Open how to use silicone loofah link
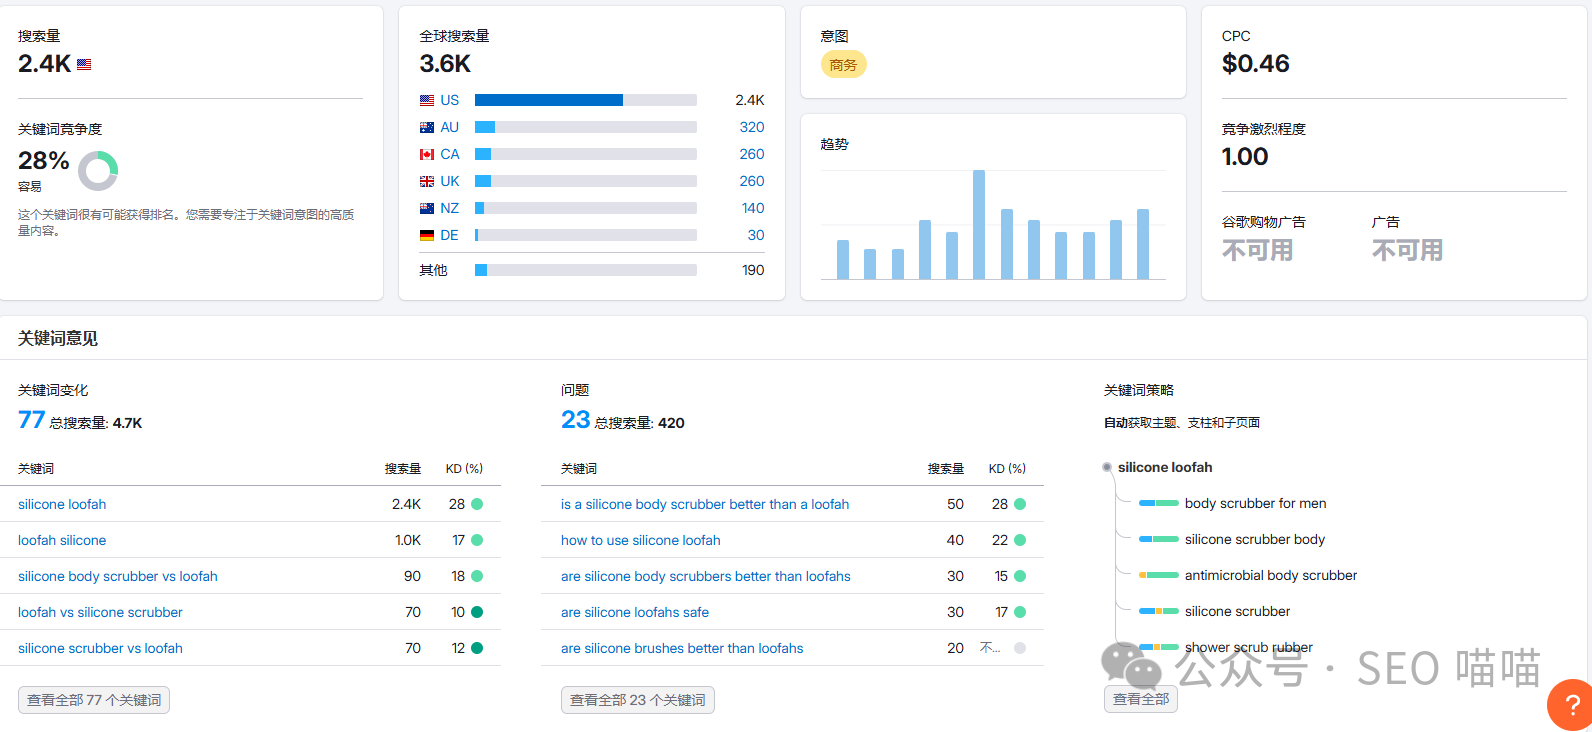Viewport: 1592px width, 732px height. tap(640, 540)
